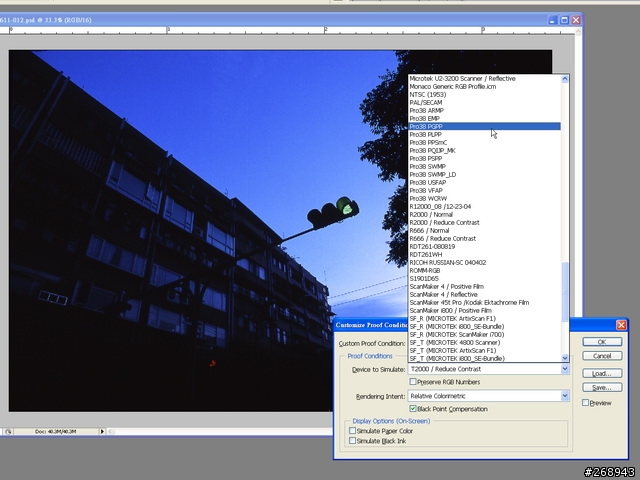Select Pro38 PSPP profile
Viewport: 640px width, 480px height.
tap(484, 158)
